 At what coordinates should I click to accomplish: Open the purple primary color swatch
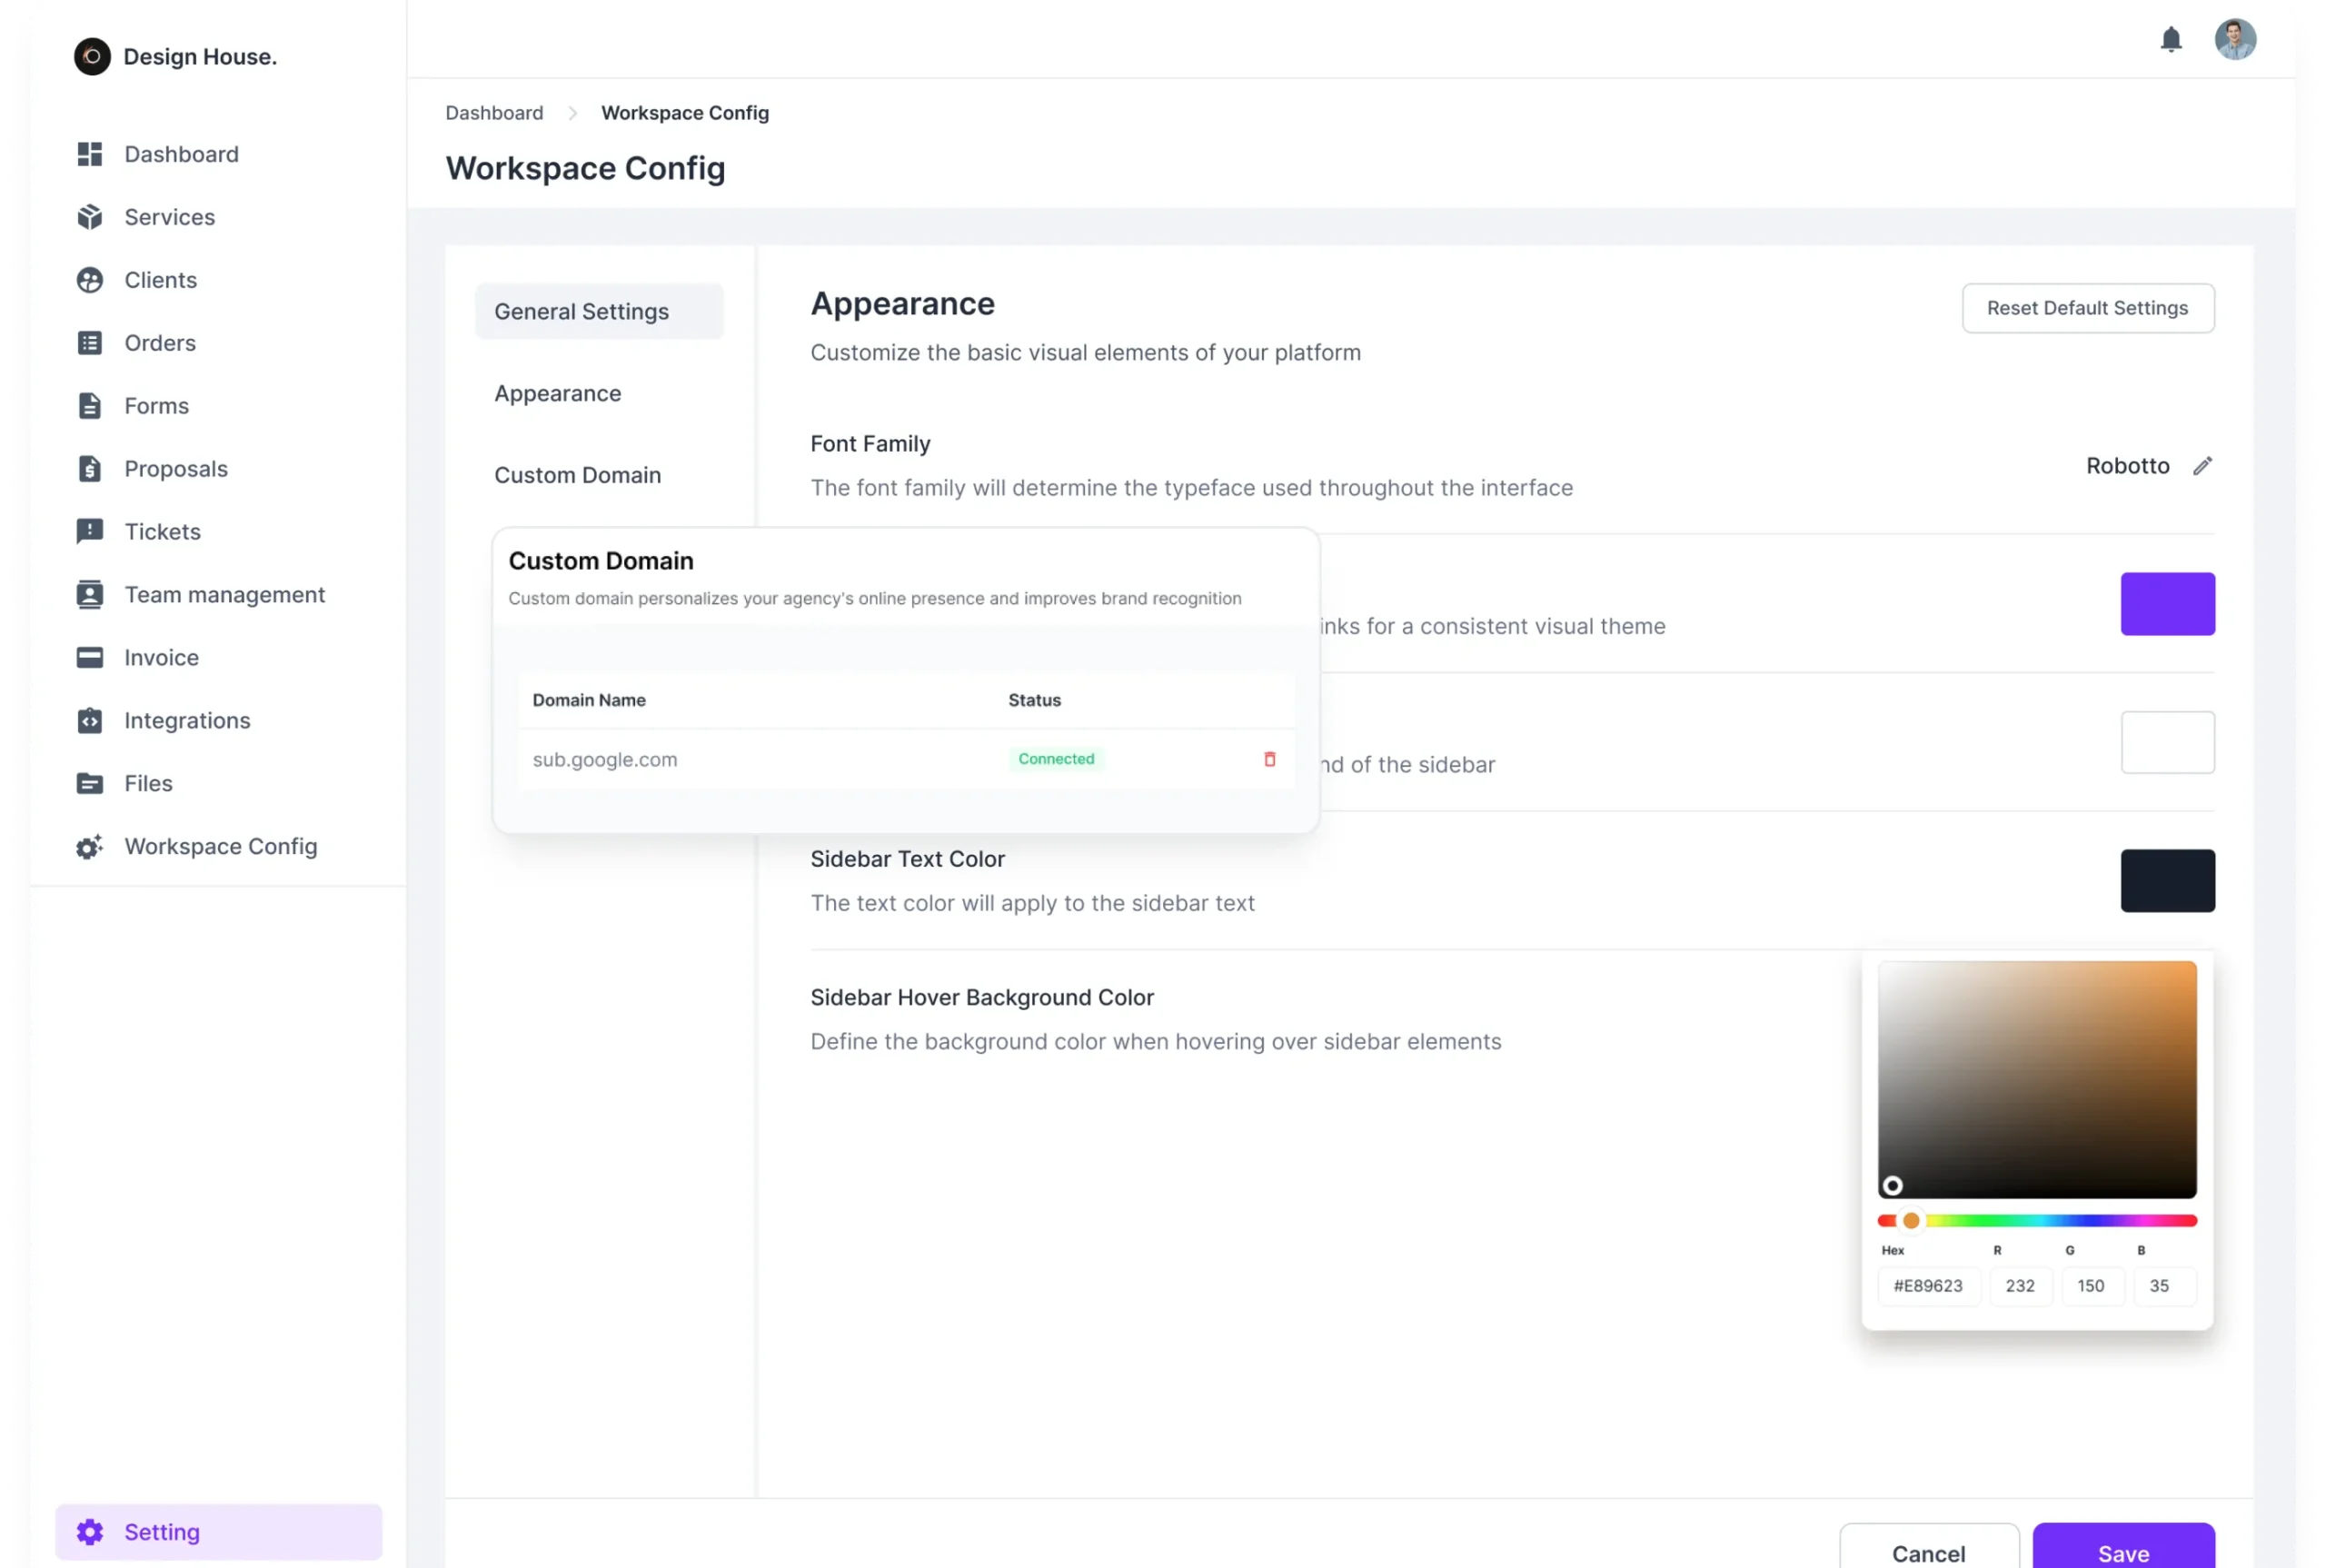[x=2166, y=604]
